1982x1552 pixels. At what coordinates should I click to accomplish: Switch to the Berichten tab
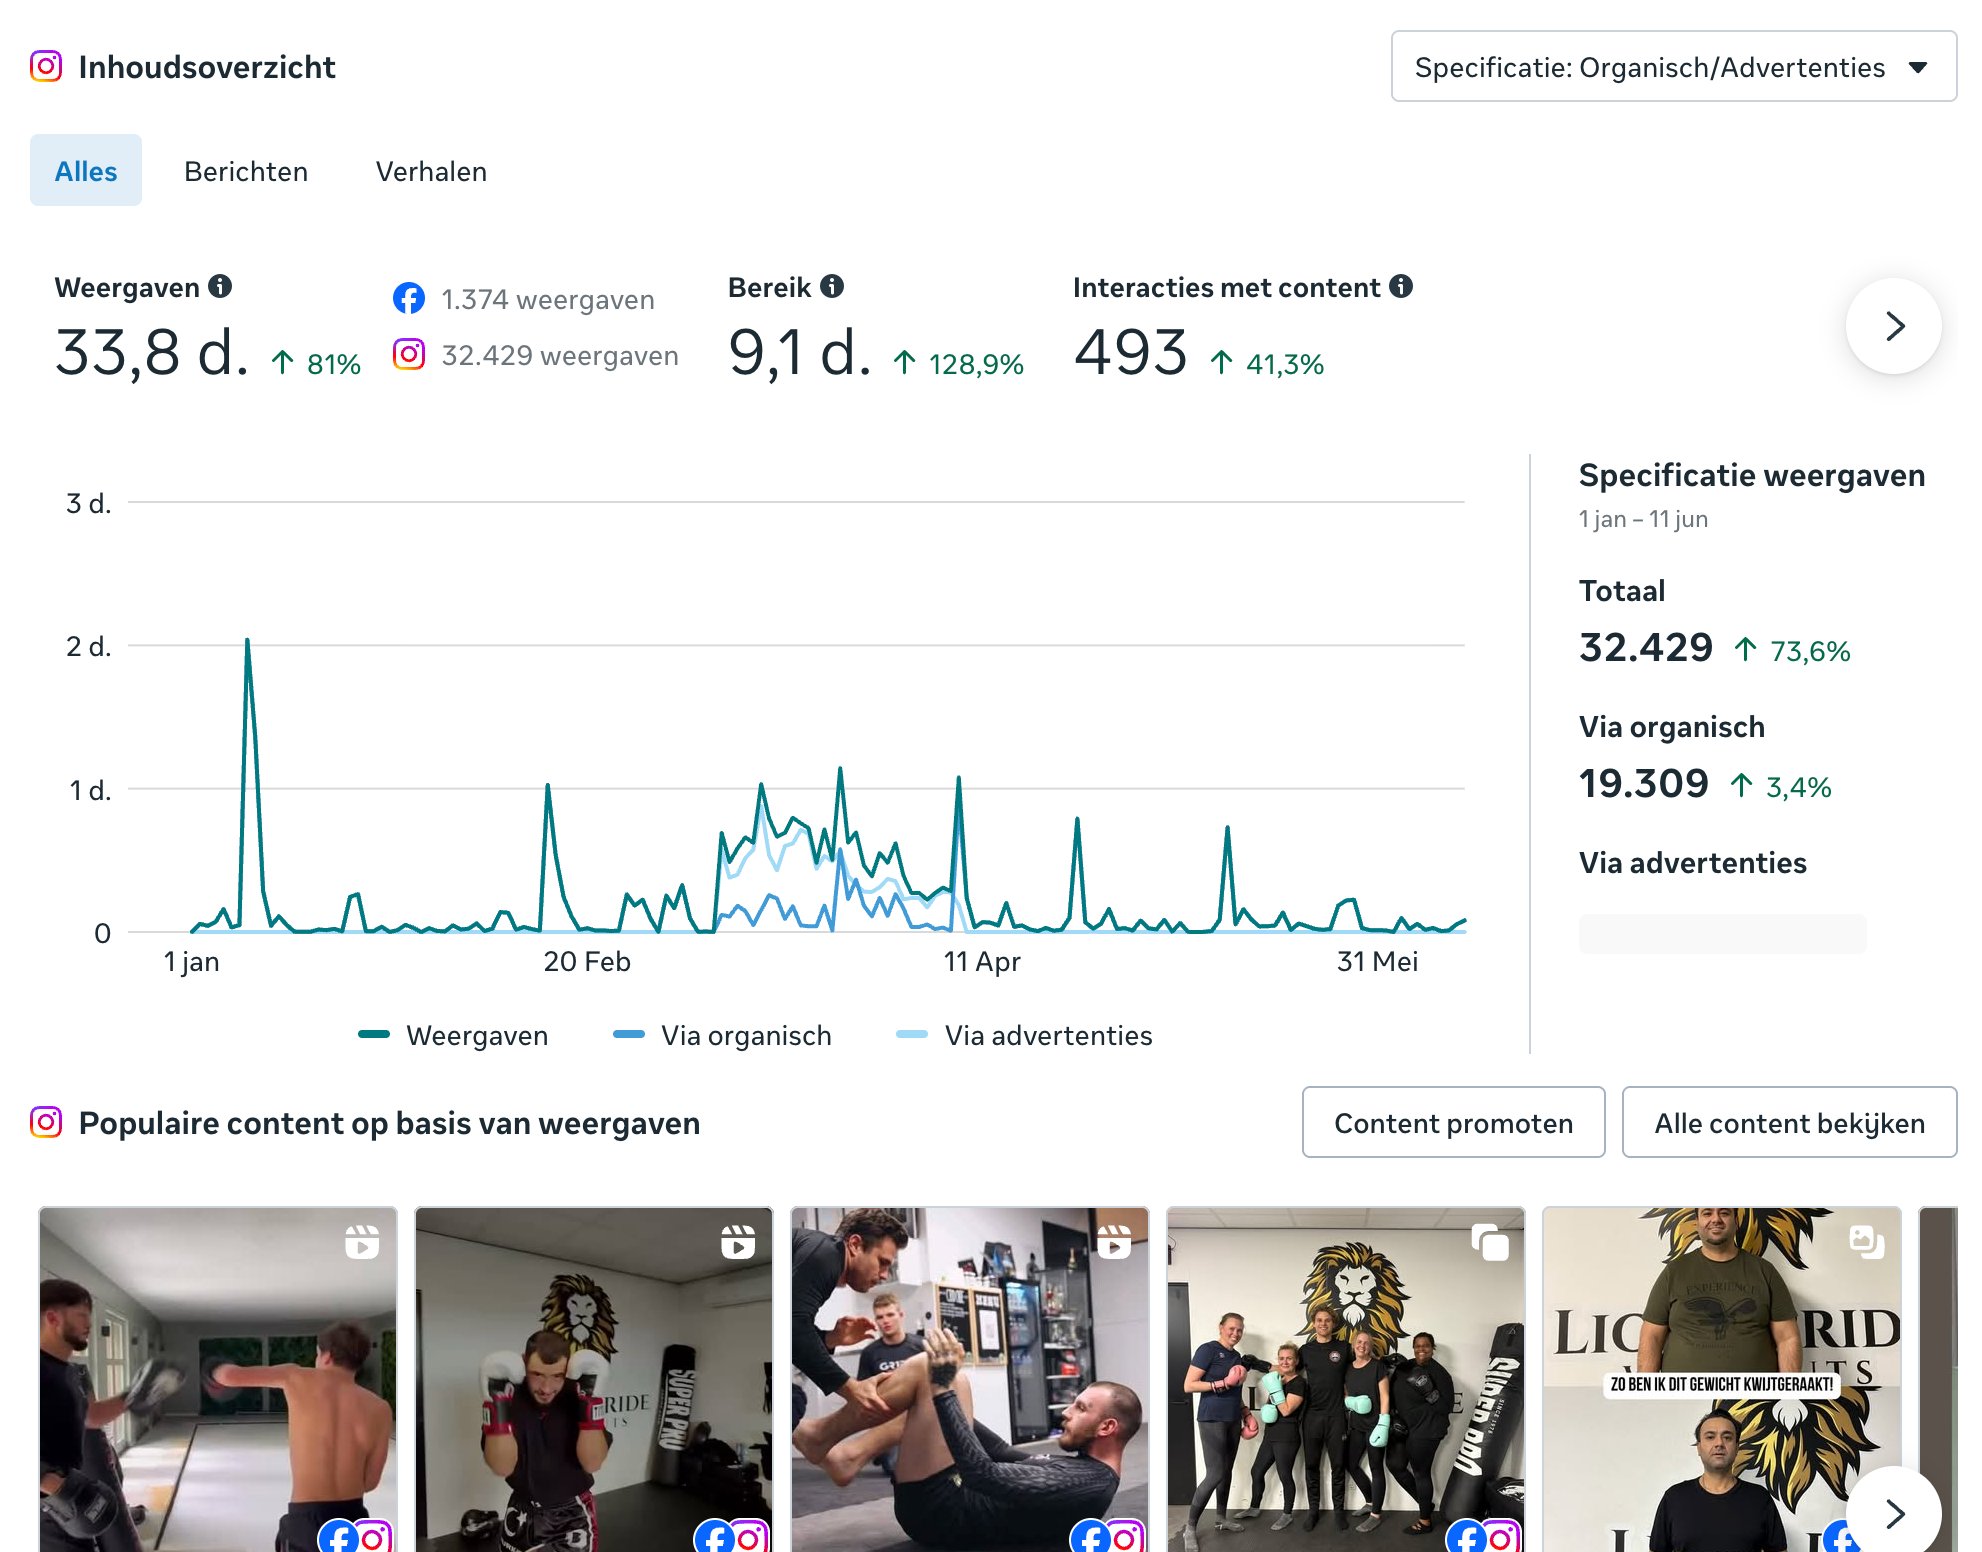pyautogui.click(x=246, y=171)
